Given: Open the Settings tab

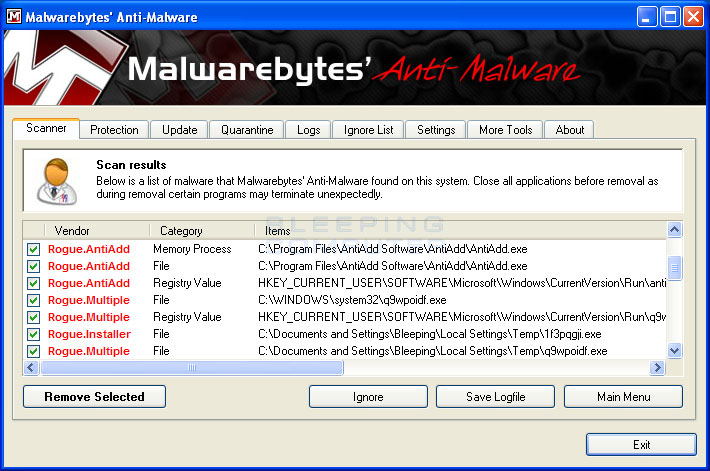Looking at the screenshot, I should coord(436,130).
